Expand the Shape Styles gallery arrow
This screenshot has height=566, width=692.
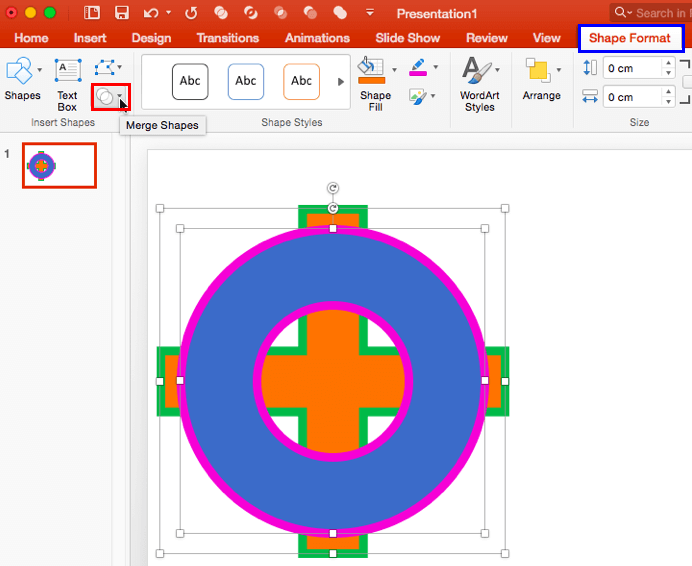pyautogui.click(x=341, y=82)
